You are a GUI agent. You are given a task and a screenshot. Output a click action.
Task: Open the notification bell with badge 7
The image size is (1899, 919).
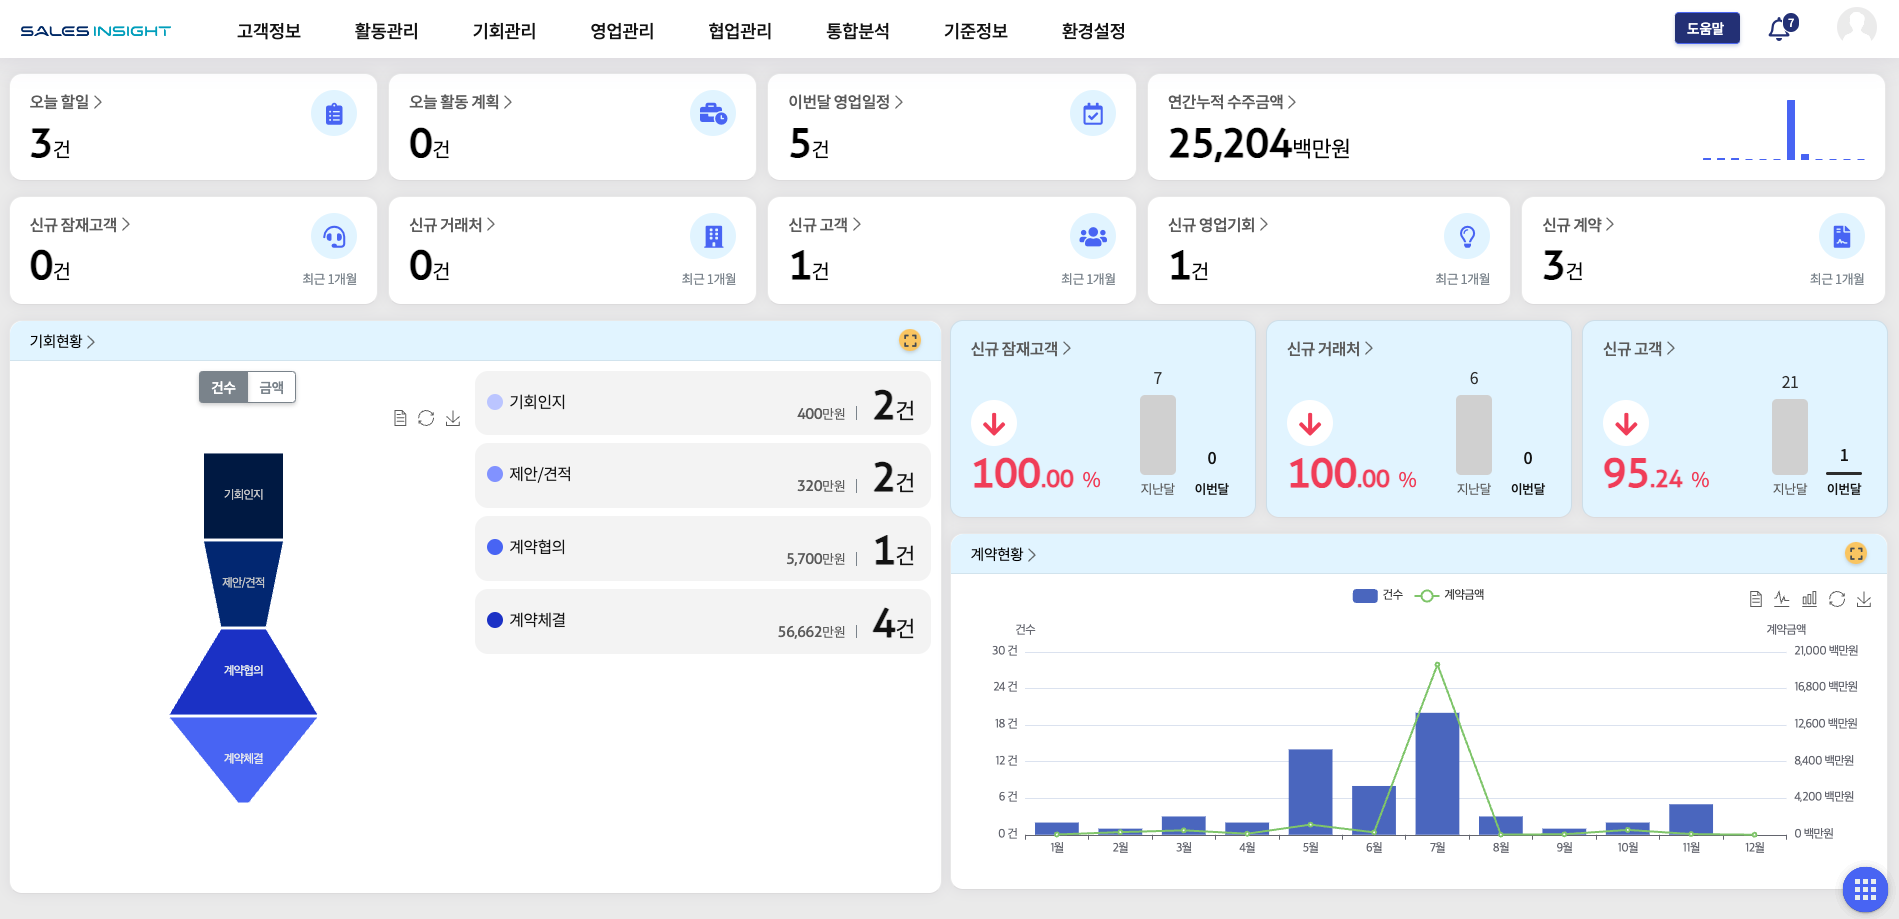click(x=1780, y=29)
